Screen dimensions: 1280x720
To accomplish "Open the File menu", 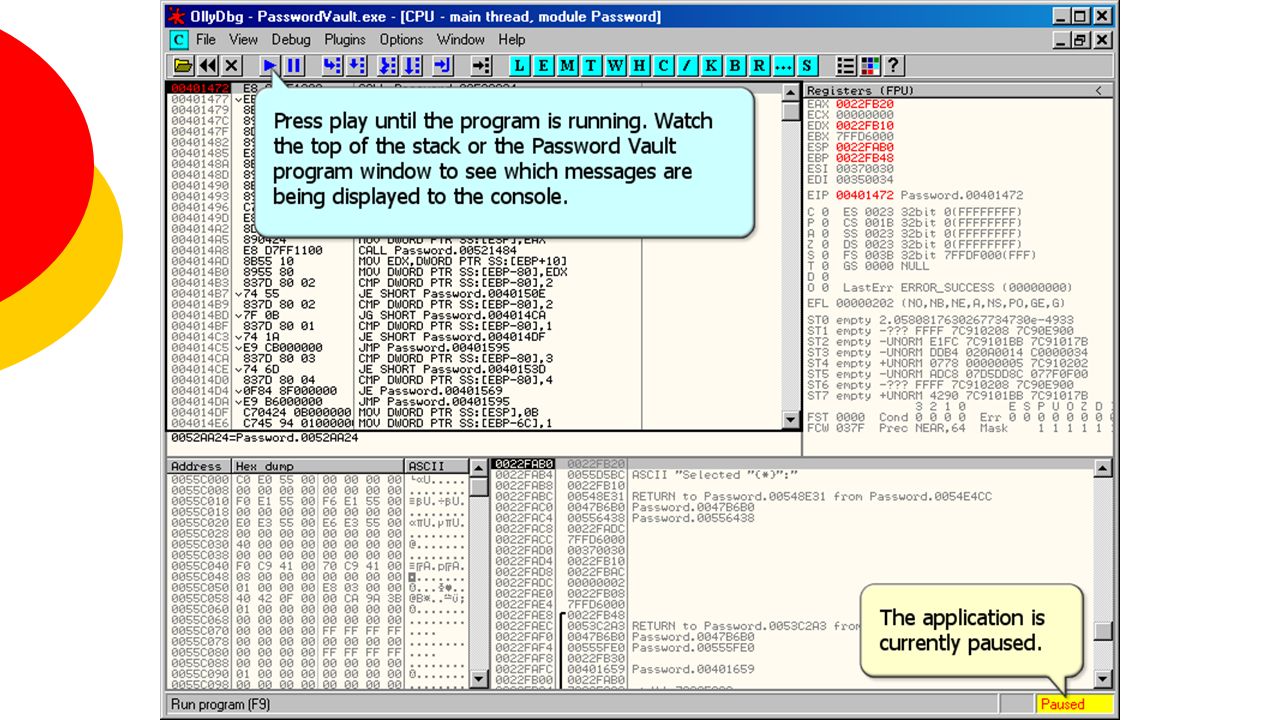I will [x=206, y=40].
